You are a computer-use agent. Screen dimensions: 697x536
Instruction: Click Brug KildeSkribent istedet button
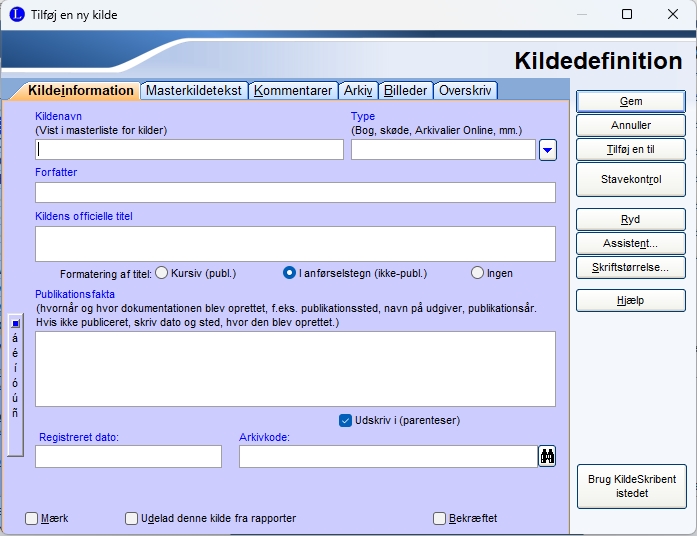(630, 487)
